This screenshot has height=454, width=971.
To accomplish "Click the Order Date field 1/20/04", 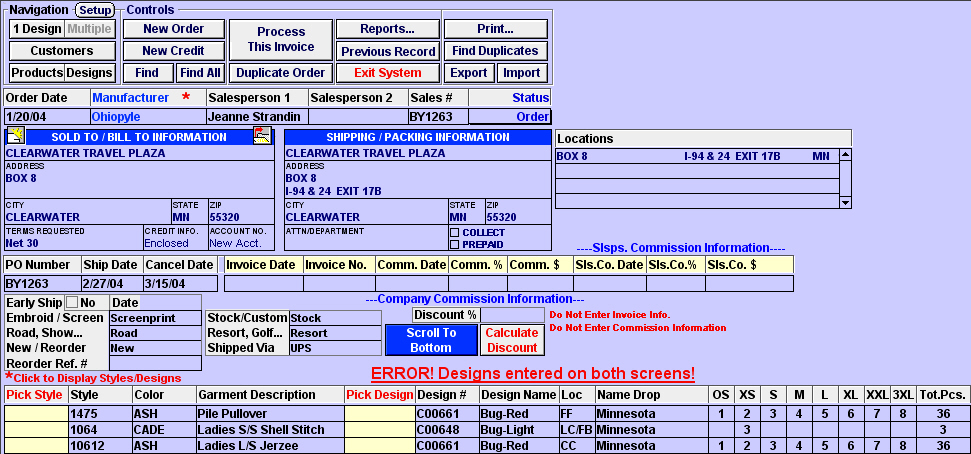I will (46, 116).
